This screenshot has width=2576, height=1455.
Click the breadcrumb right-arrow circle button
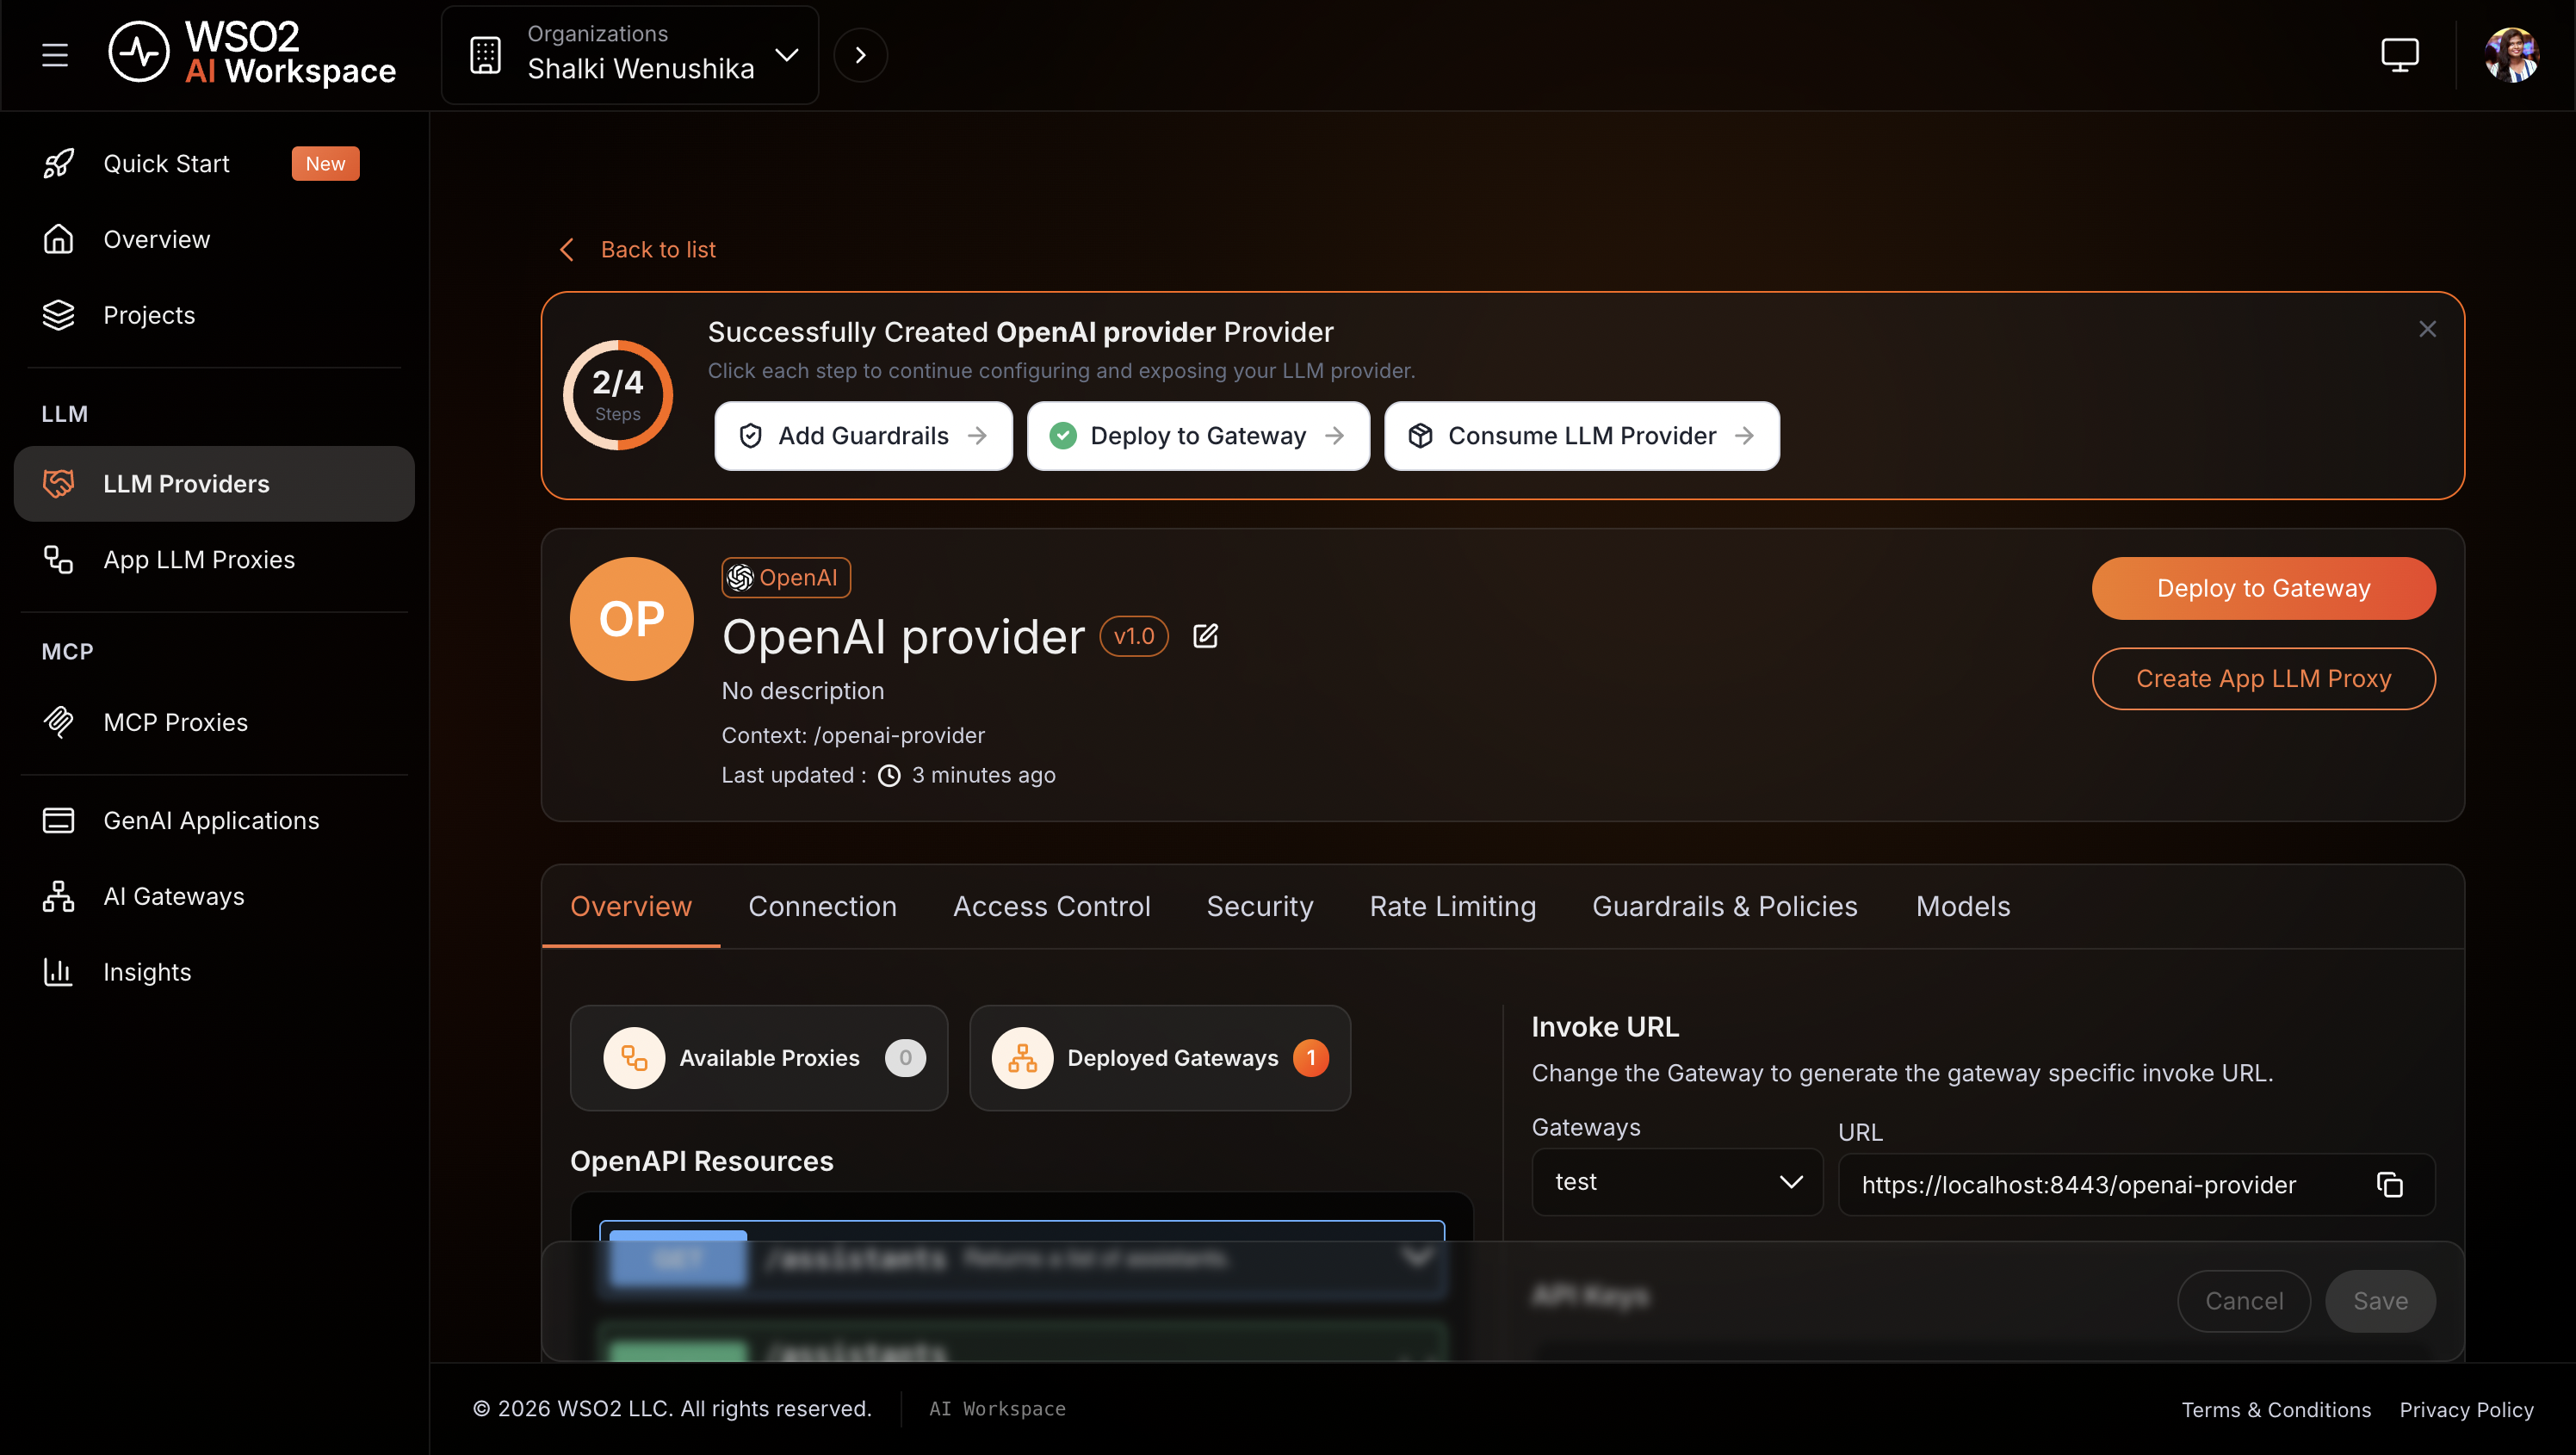[x=860, y=55]
